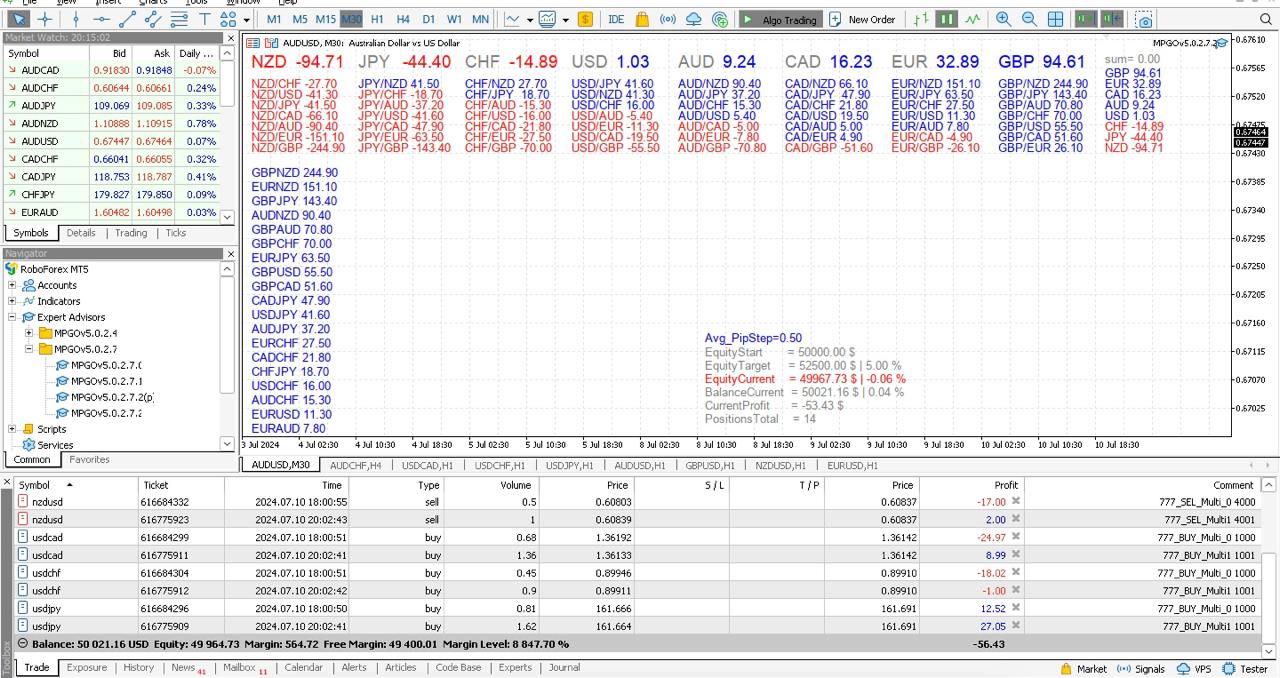Collapse the MPGOv5.0.2.7 folder
1280x678 pixels.
click(29, 349)
